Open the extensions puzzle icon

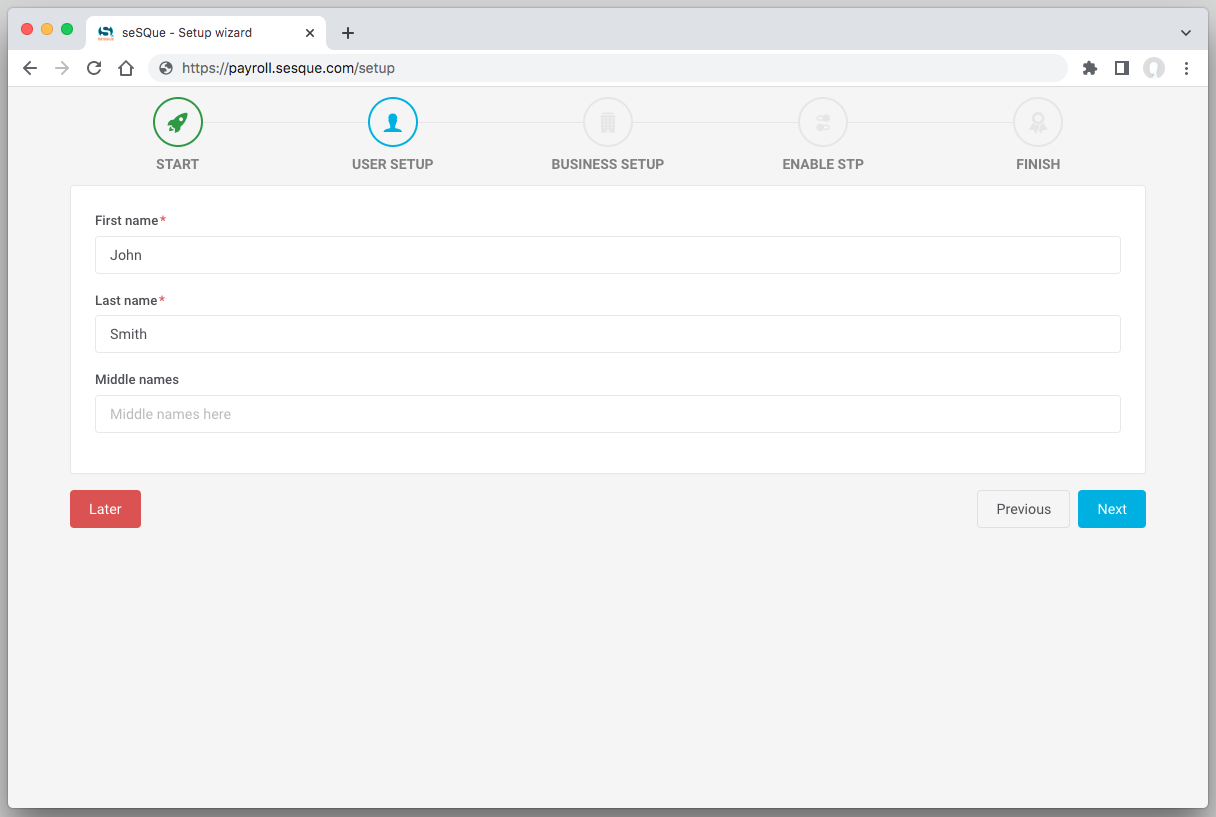(x=1090, y=68)
